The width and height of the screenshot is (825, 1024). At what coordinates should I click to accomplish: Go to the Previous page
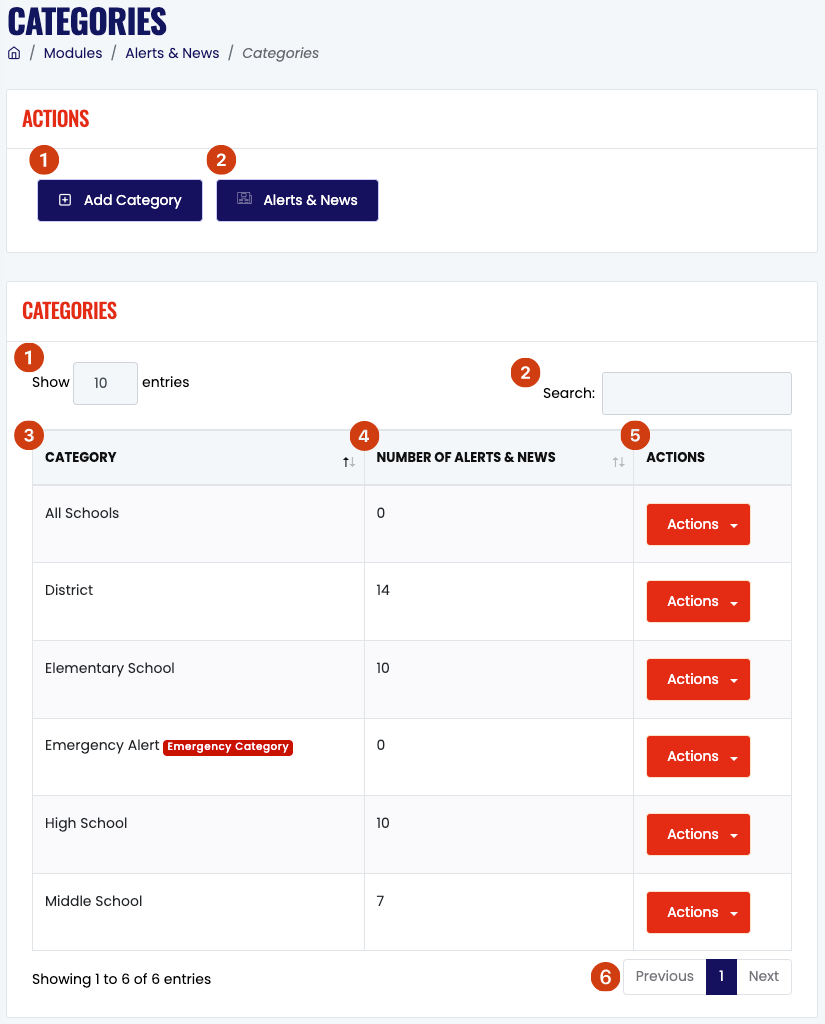point(664,976)
